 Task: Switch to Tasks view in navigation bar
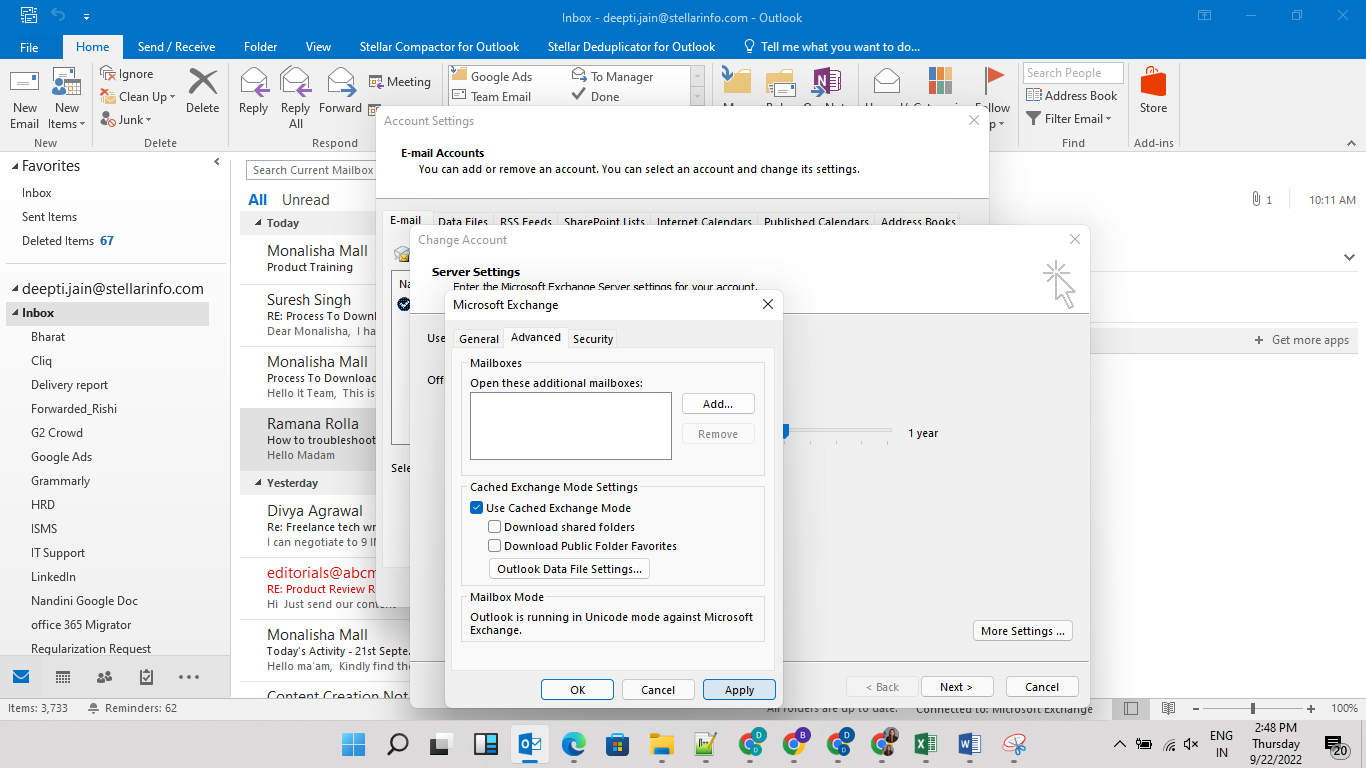pyautogui.click(x=147, y=677)
